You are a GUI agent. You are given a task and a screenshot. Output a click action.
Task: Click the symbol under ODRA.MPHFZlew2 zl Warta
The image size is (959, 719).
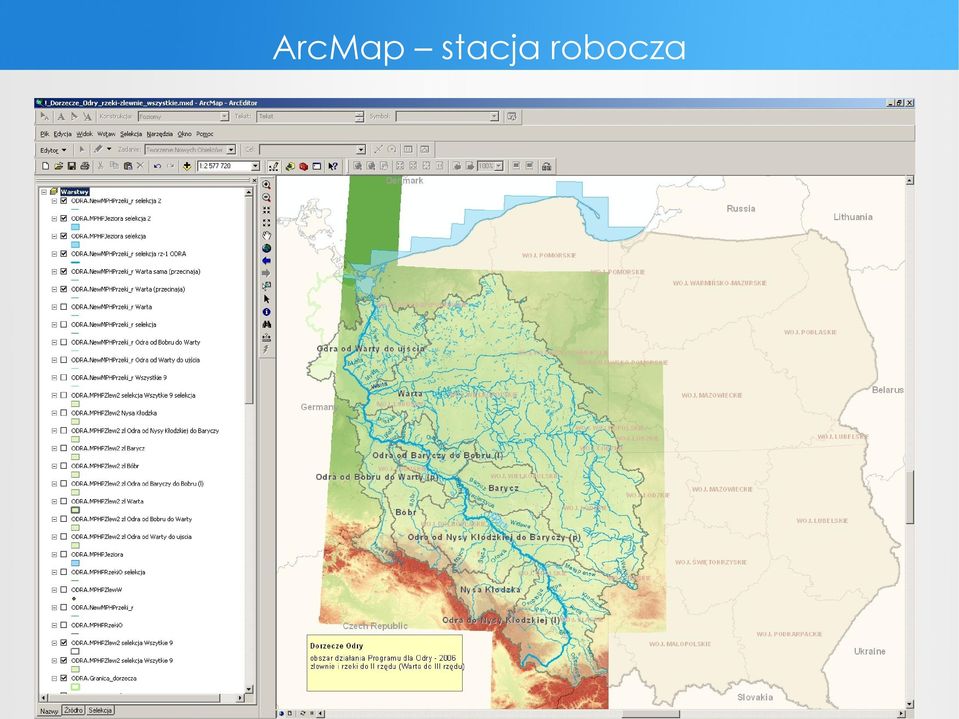(x=75, y=510)
